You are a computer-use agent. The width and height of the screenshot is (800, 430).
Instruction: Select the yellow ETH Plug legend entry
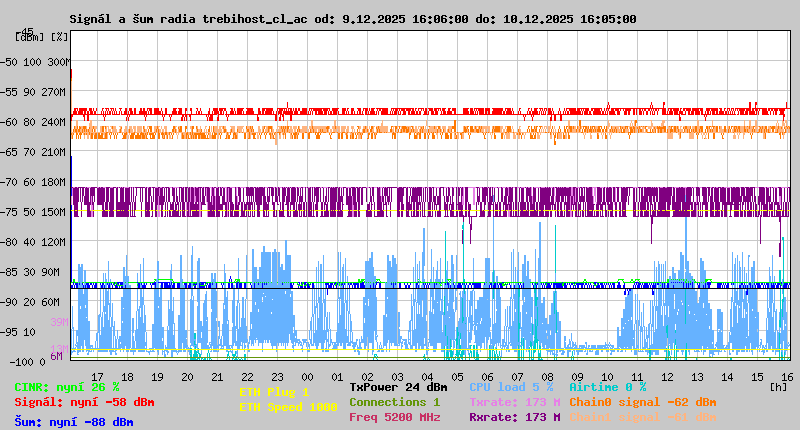click(274, 392)
